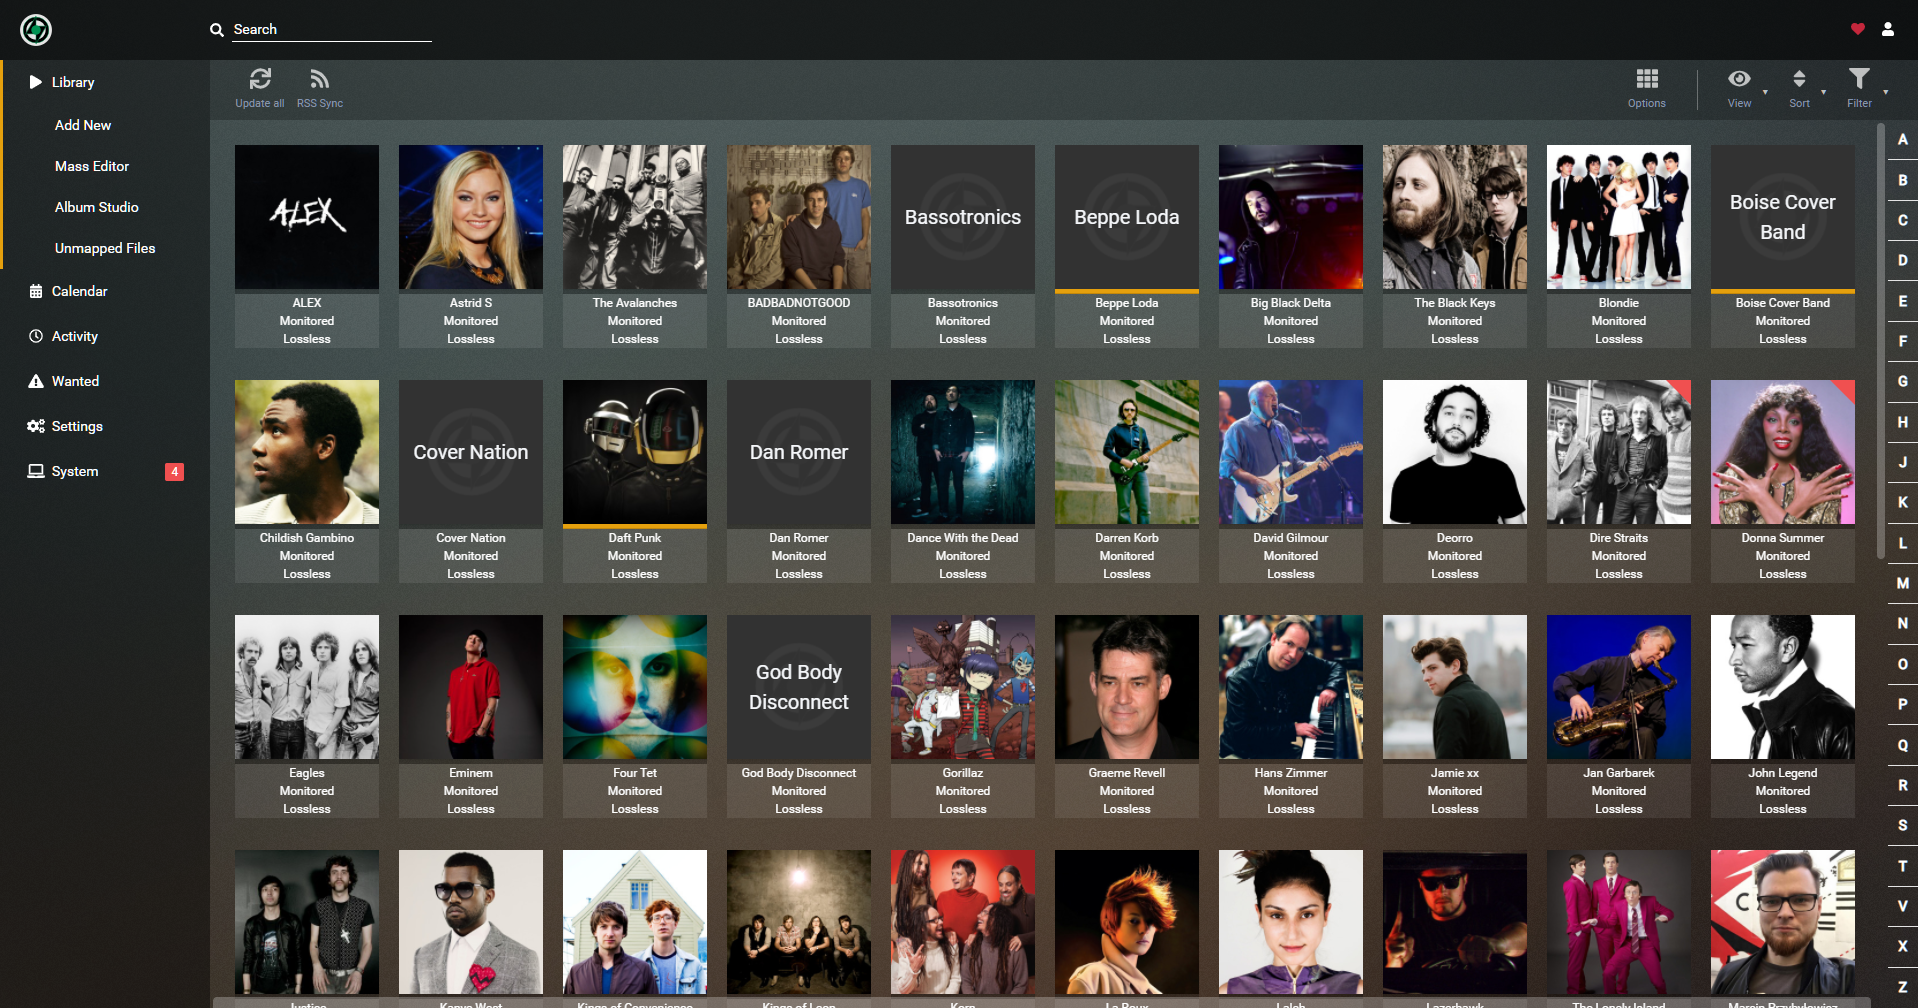
Task: Click the red heart donate icon
Action: 1857,29
